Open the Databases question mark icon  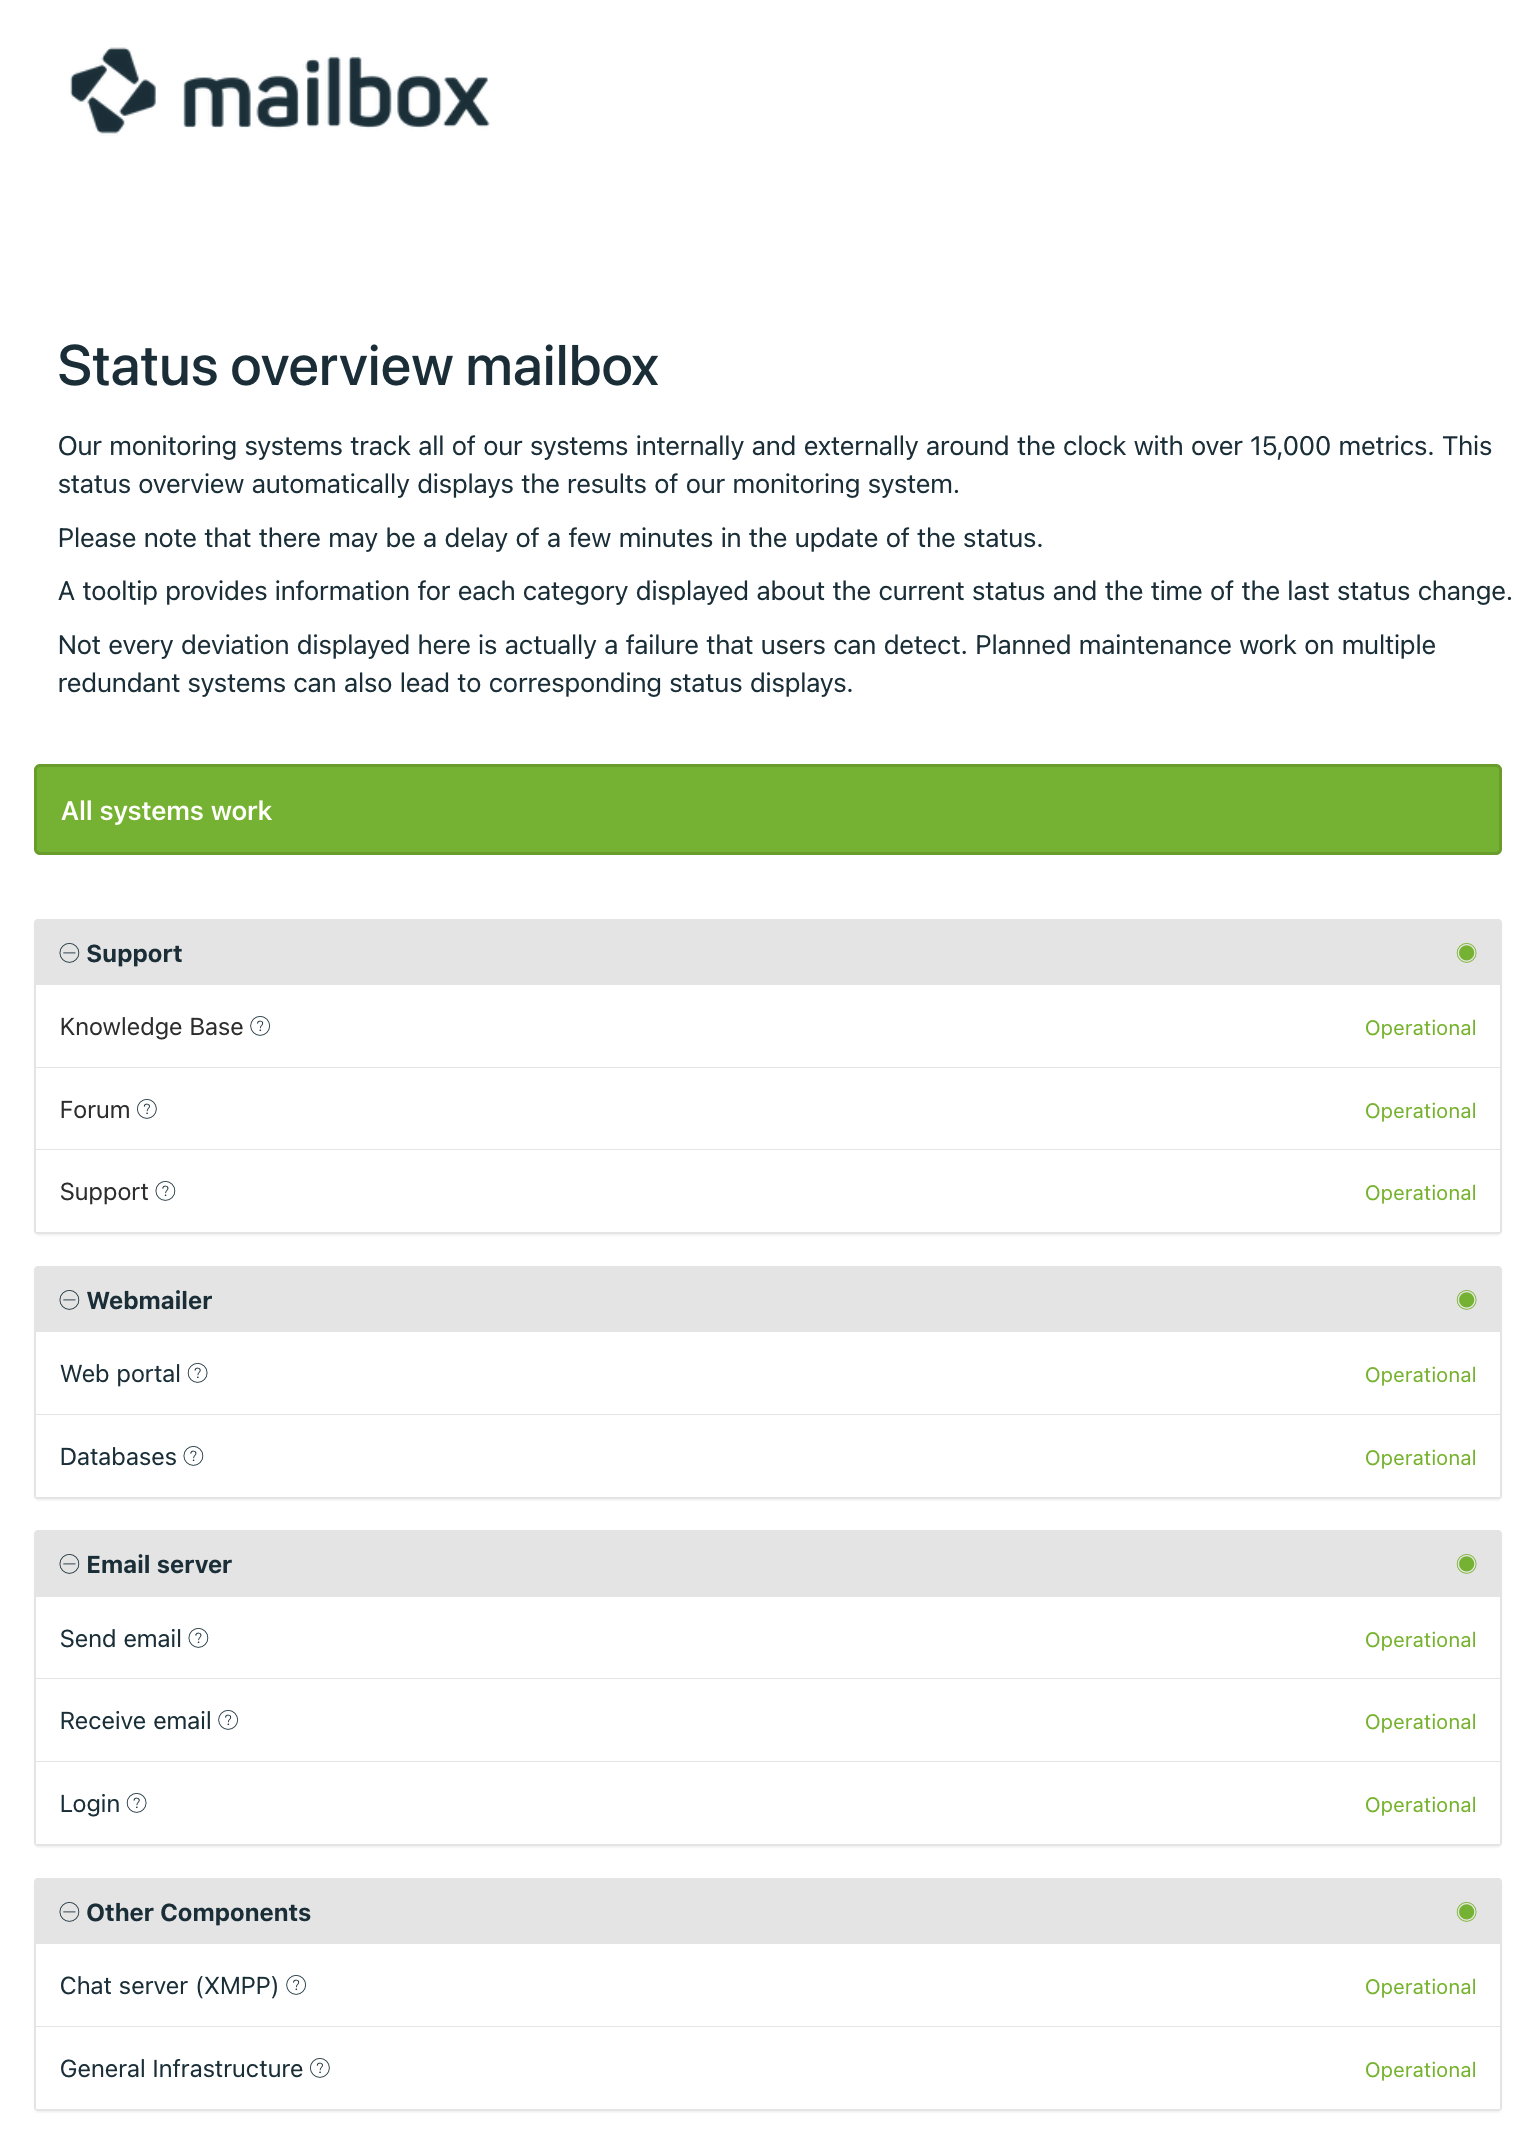(194, 1456)
